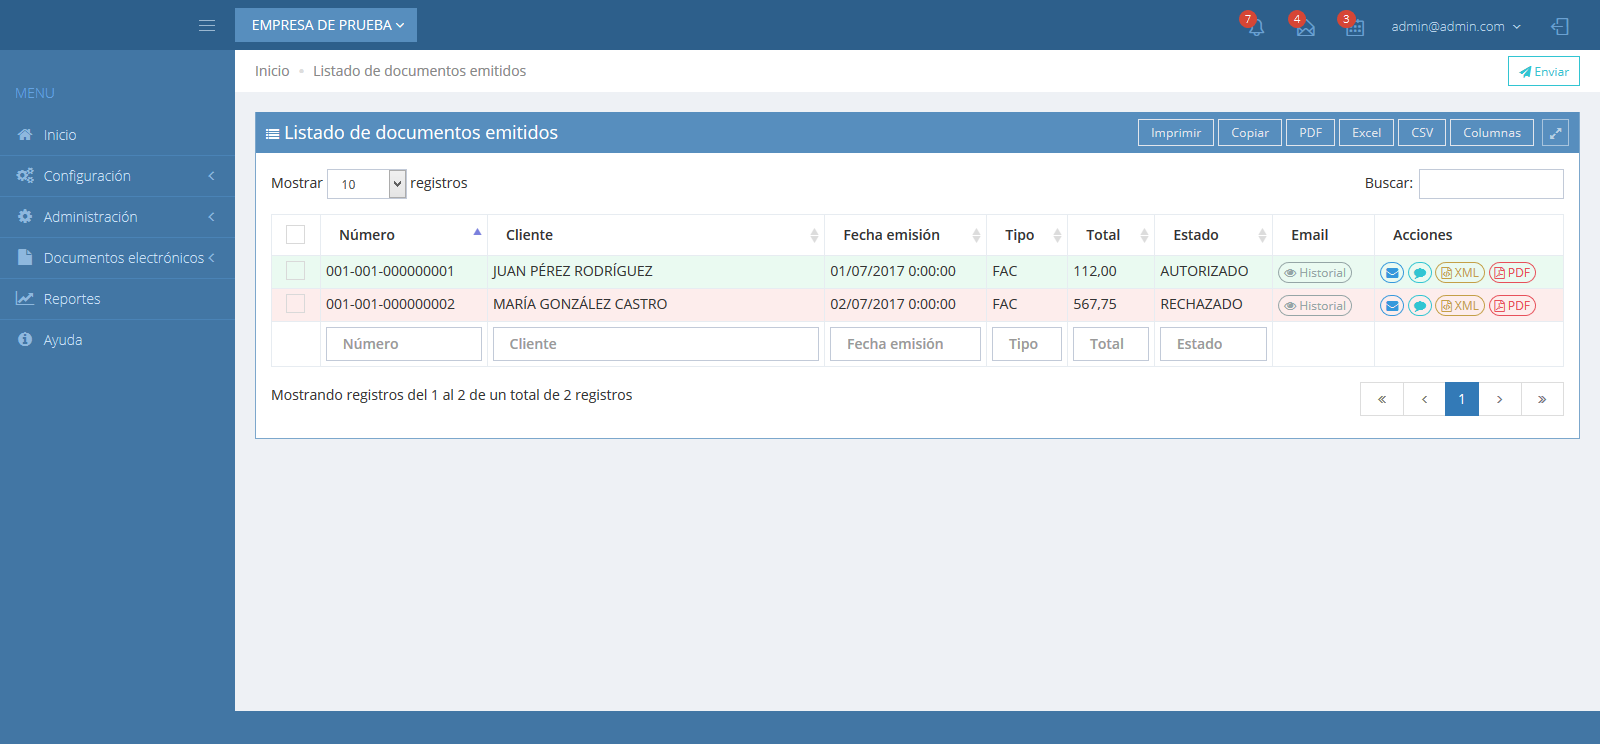The image size is (1600, 744).
Task: Download PDF for JUAN PÉREZ RODRÍGUEZ row
Action: tap(1512, 273)
